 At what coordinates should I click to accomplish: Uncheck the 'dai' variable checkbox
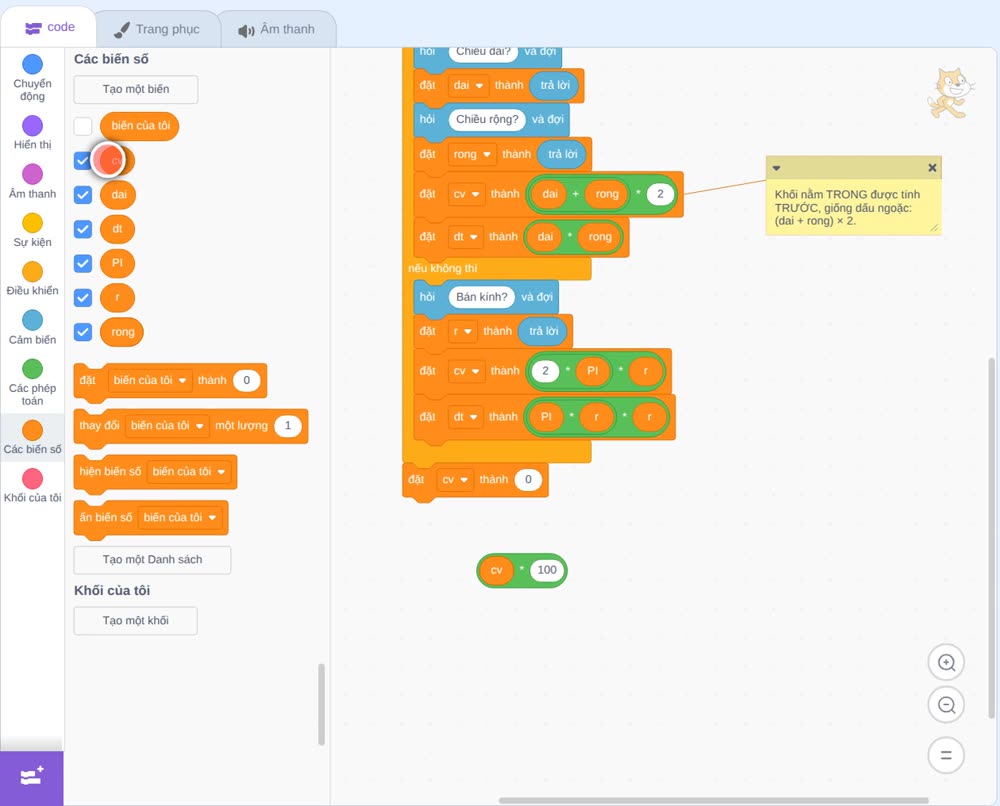point(83,194)
